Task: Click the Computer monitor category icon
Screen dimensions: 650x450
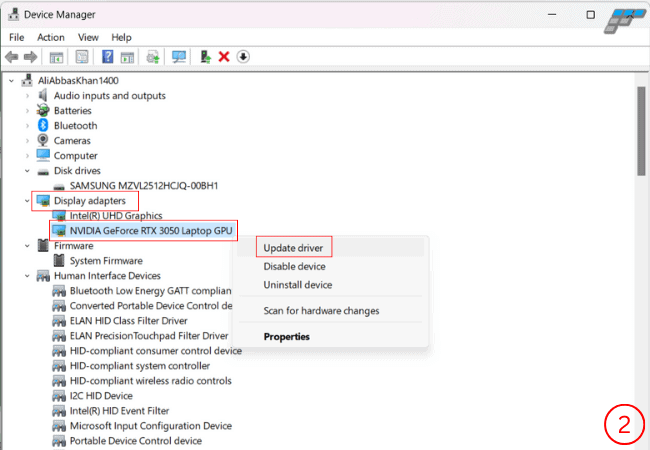Action: click(x=43, y=155)
